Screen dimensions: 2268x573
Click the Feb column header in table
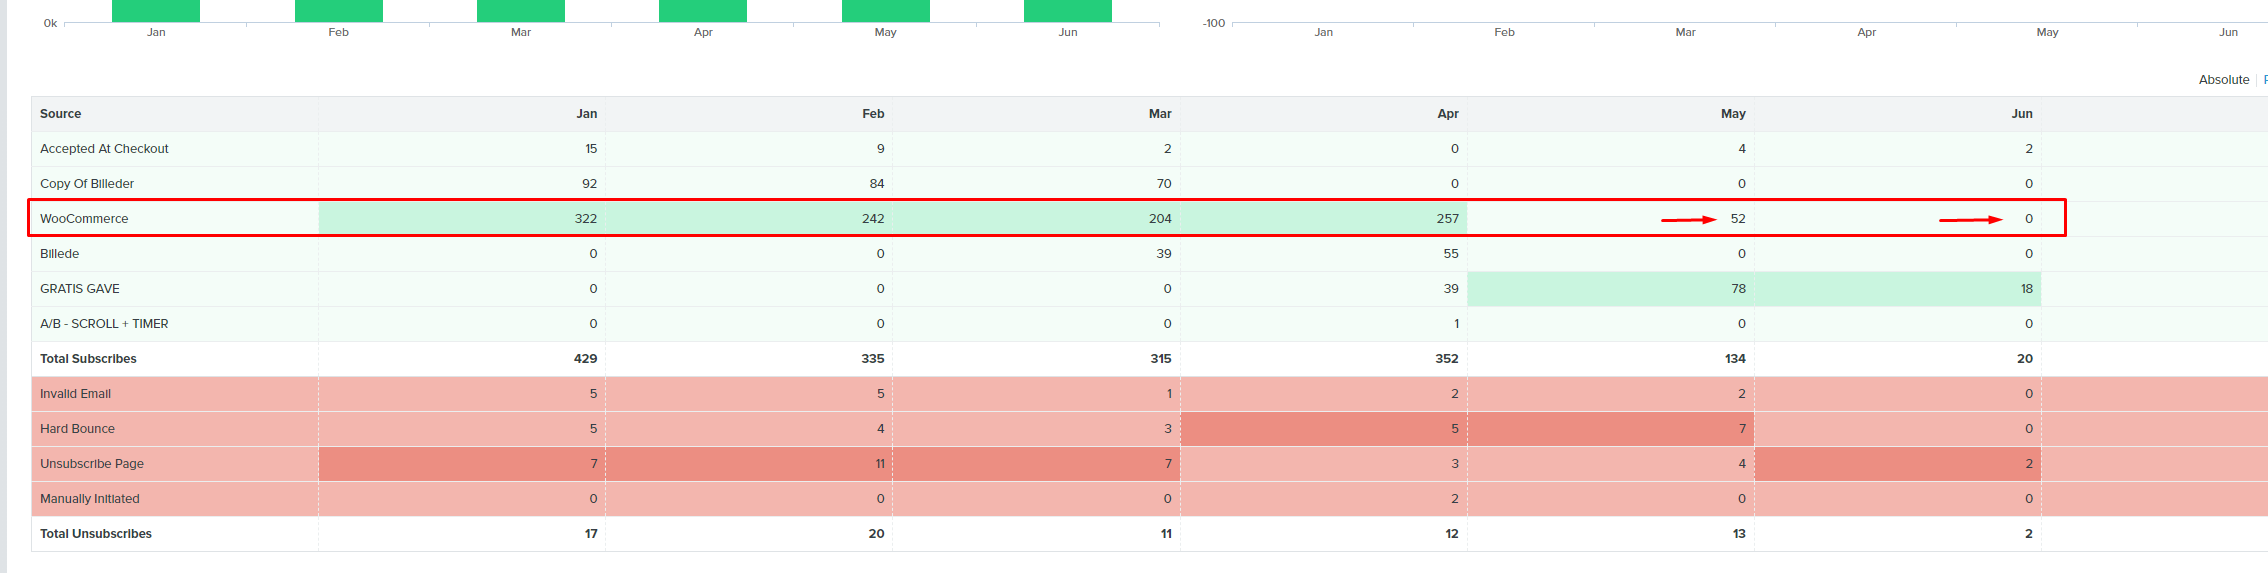(x=873, y=114)
